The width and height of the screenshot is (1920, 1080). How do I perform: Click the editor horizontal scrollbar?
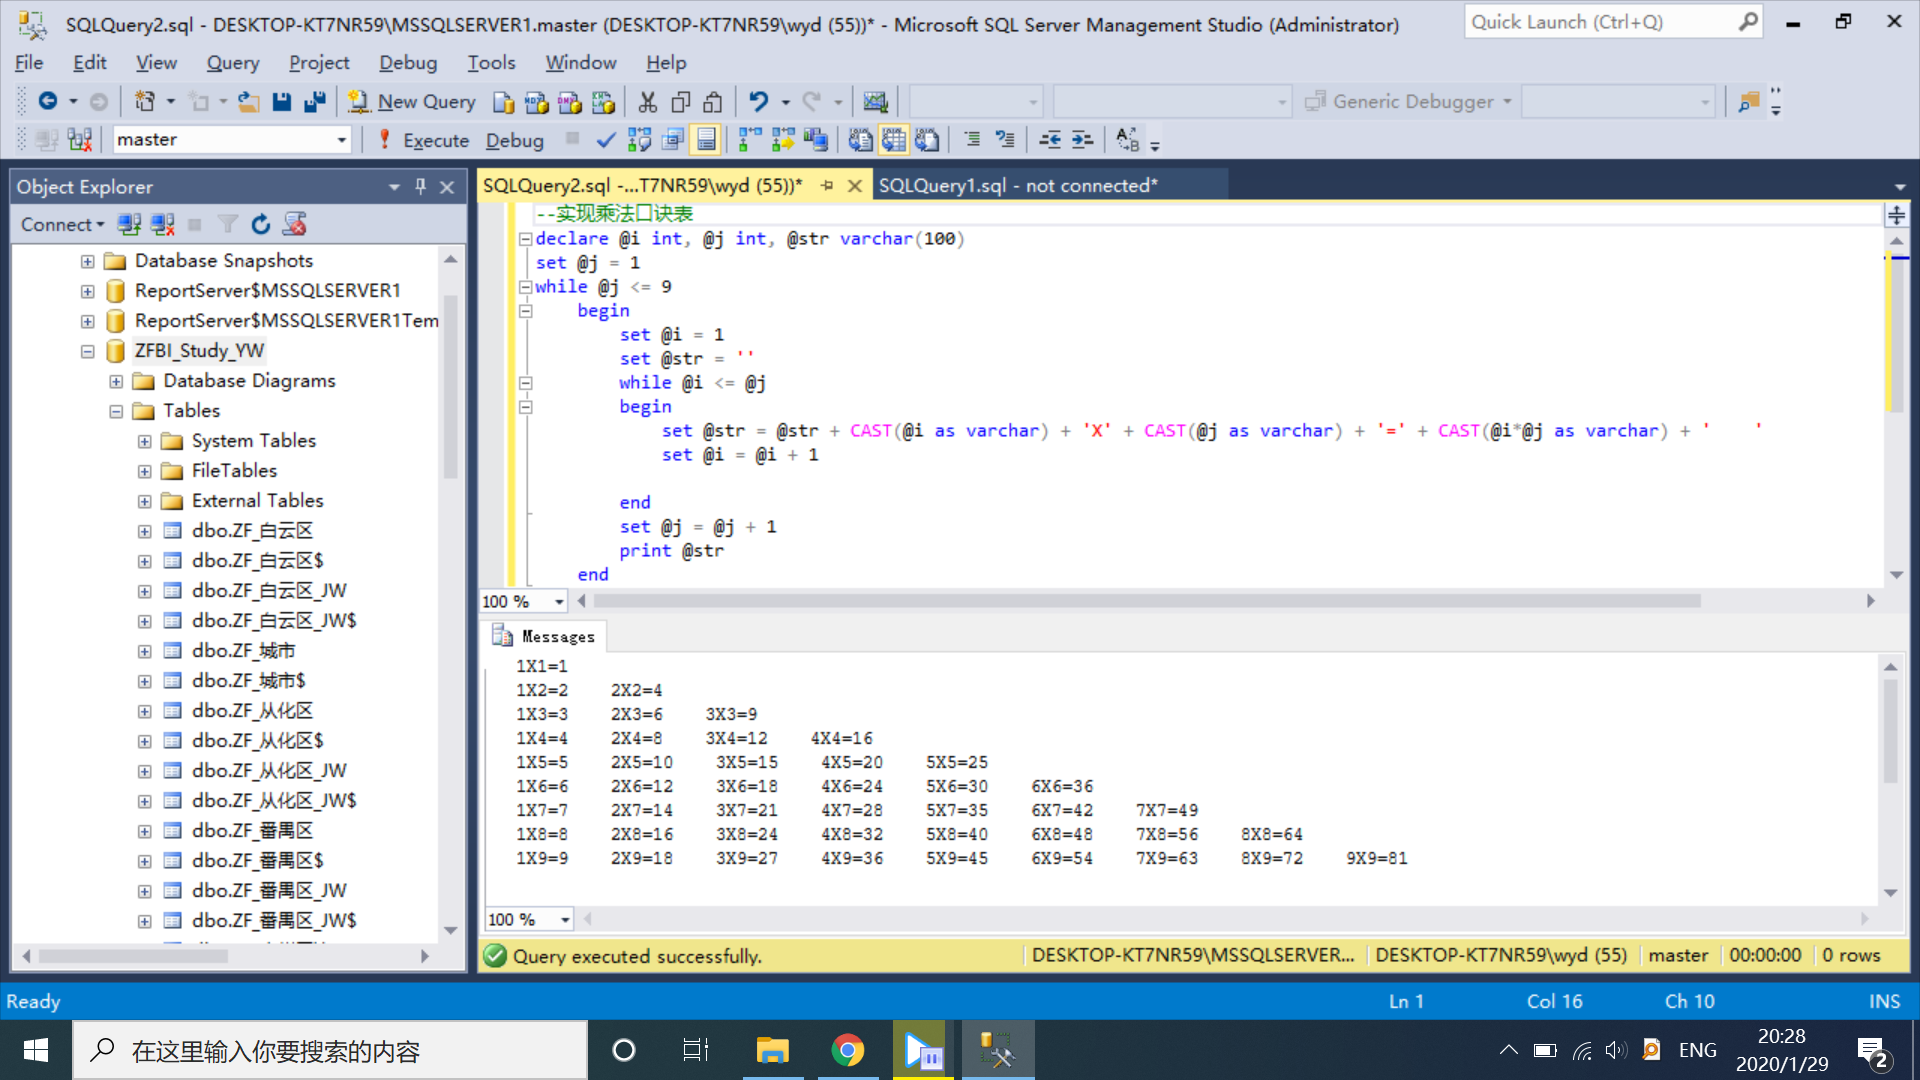pos(1147,601)
